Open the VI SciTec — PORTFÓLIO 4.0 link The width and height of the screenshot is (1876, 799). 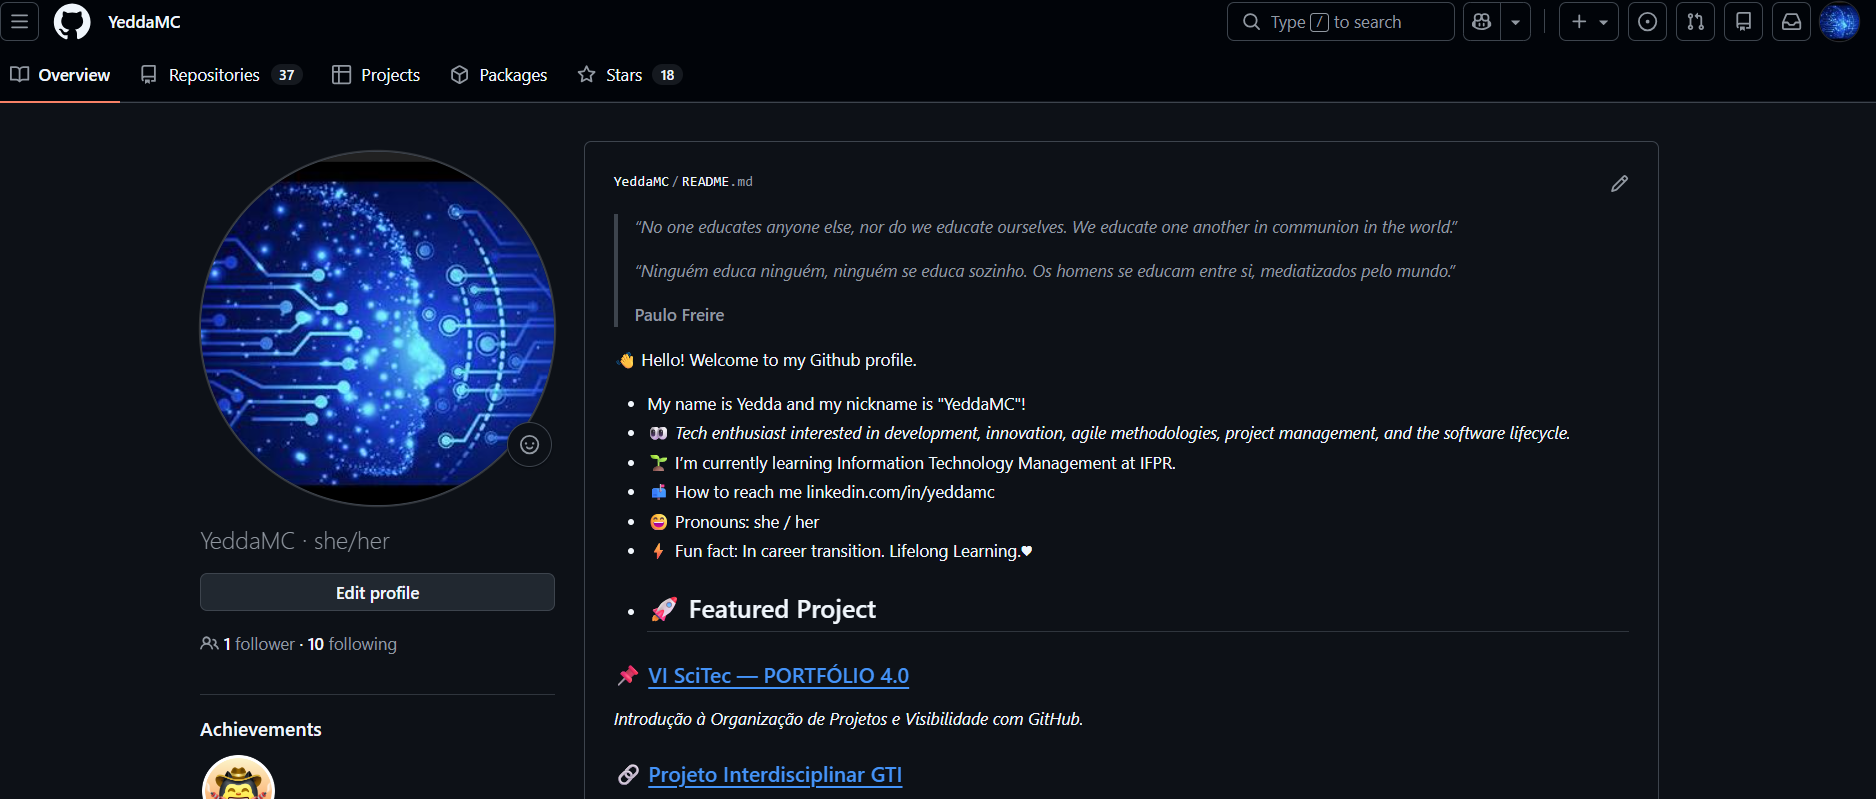pos(778,676)
